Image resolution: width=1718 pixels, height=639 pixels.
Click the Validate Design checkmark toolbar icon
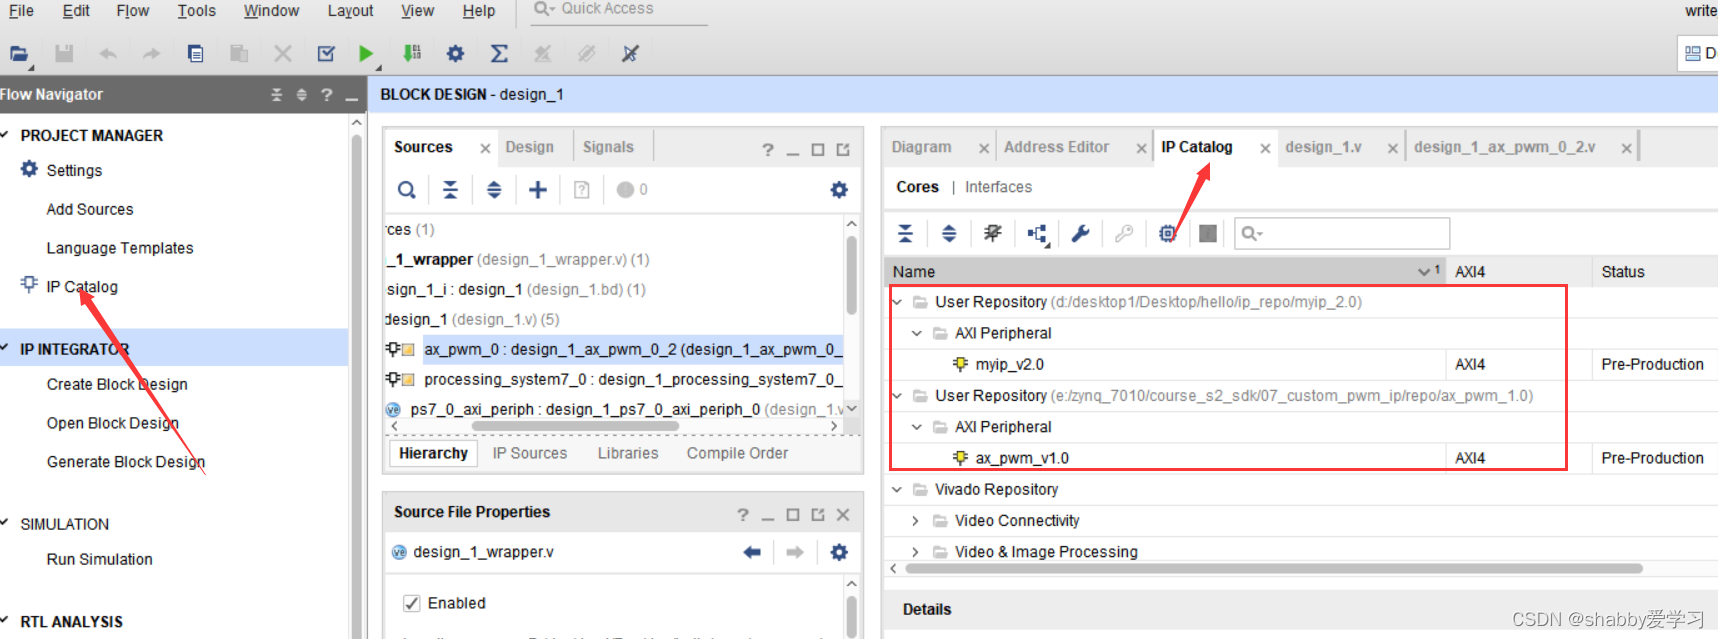coord(326,54)
